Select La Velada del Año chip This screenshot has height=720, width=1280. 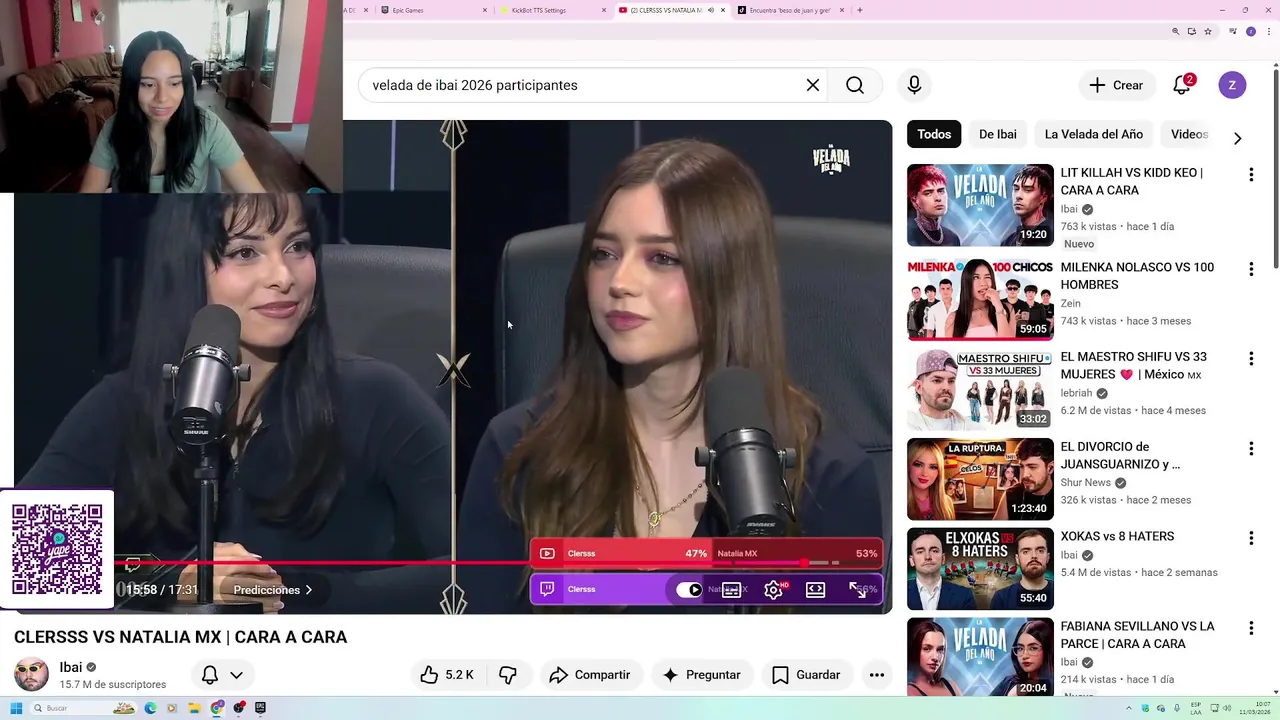click(1094, 134)
